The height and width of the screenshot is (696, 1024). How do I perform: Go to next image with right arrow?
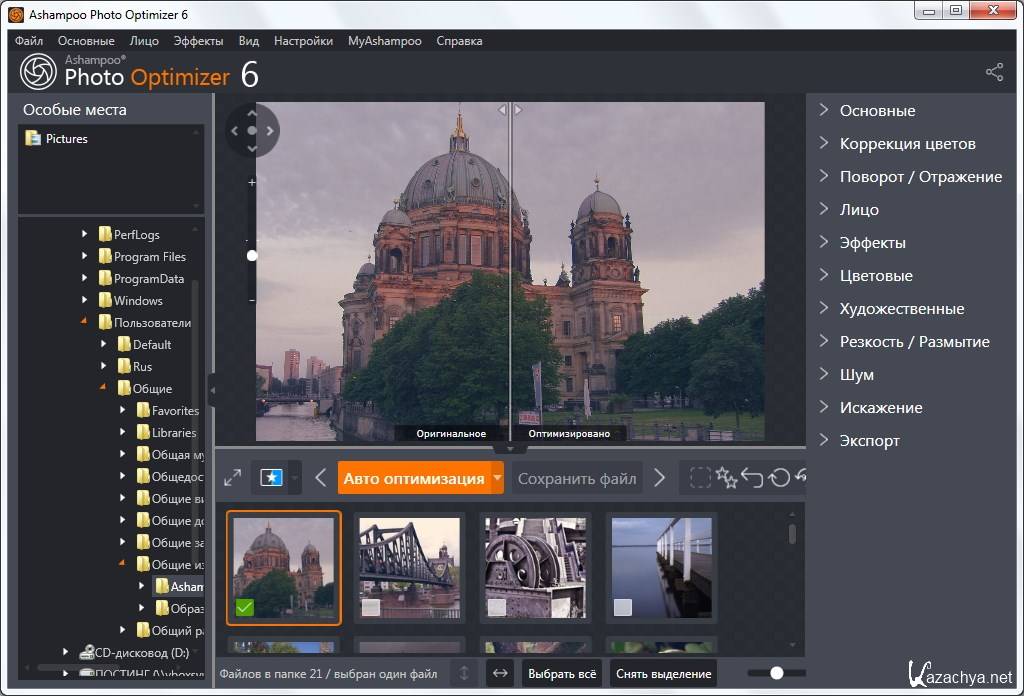[x=659, y=478]
